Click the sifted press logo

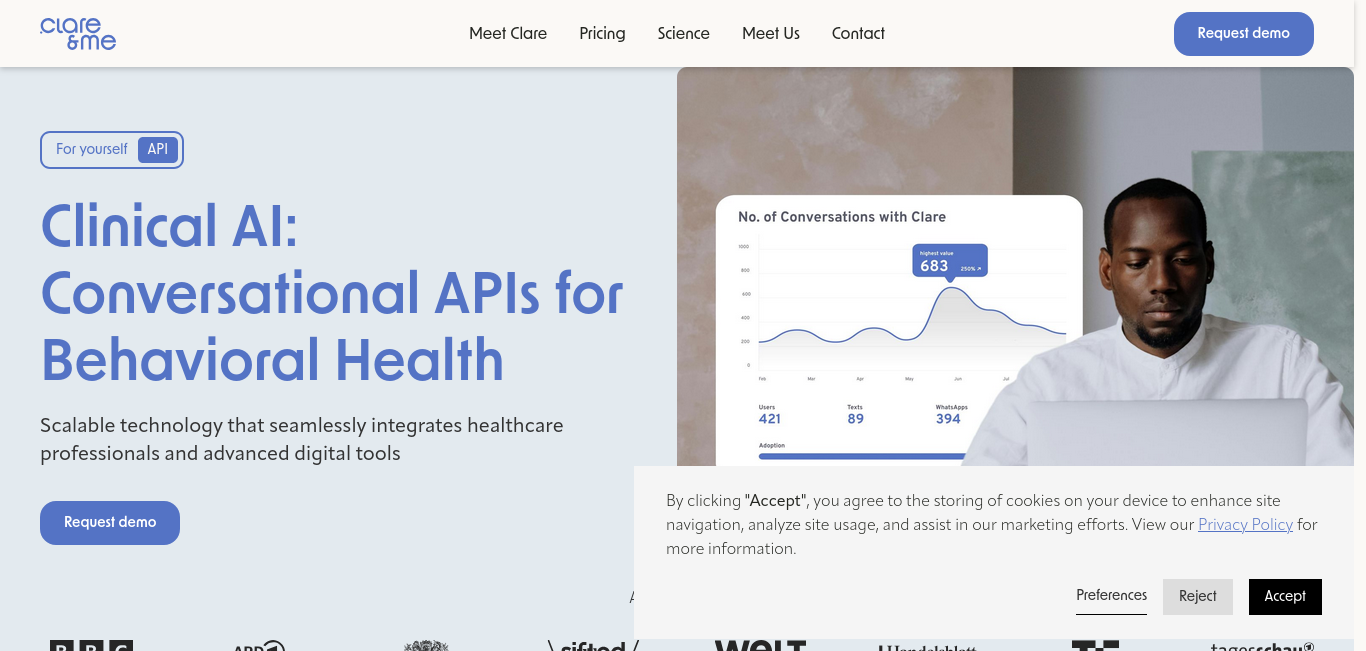[593, 645]
